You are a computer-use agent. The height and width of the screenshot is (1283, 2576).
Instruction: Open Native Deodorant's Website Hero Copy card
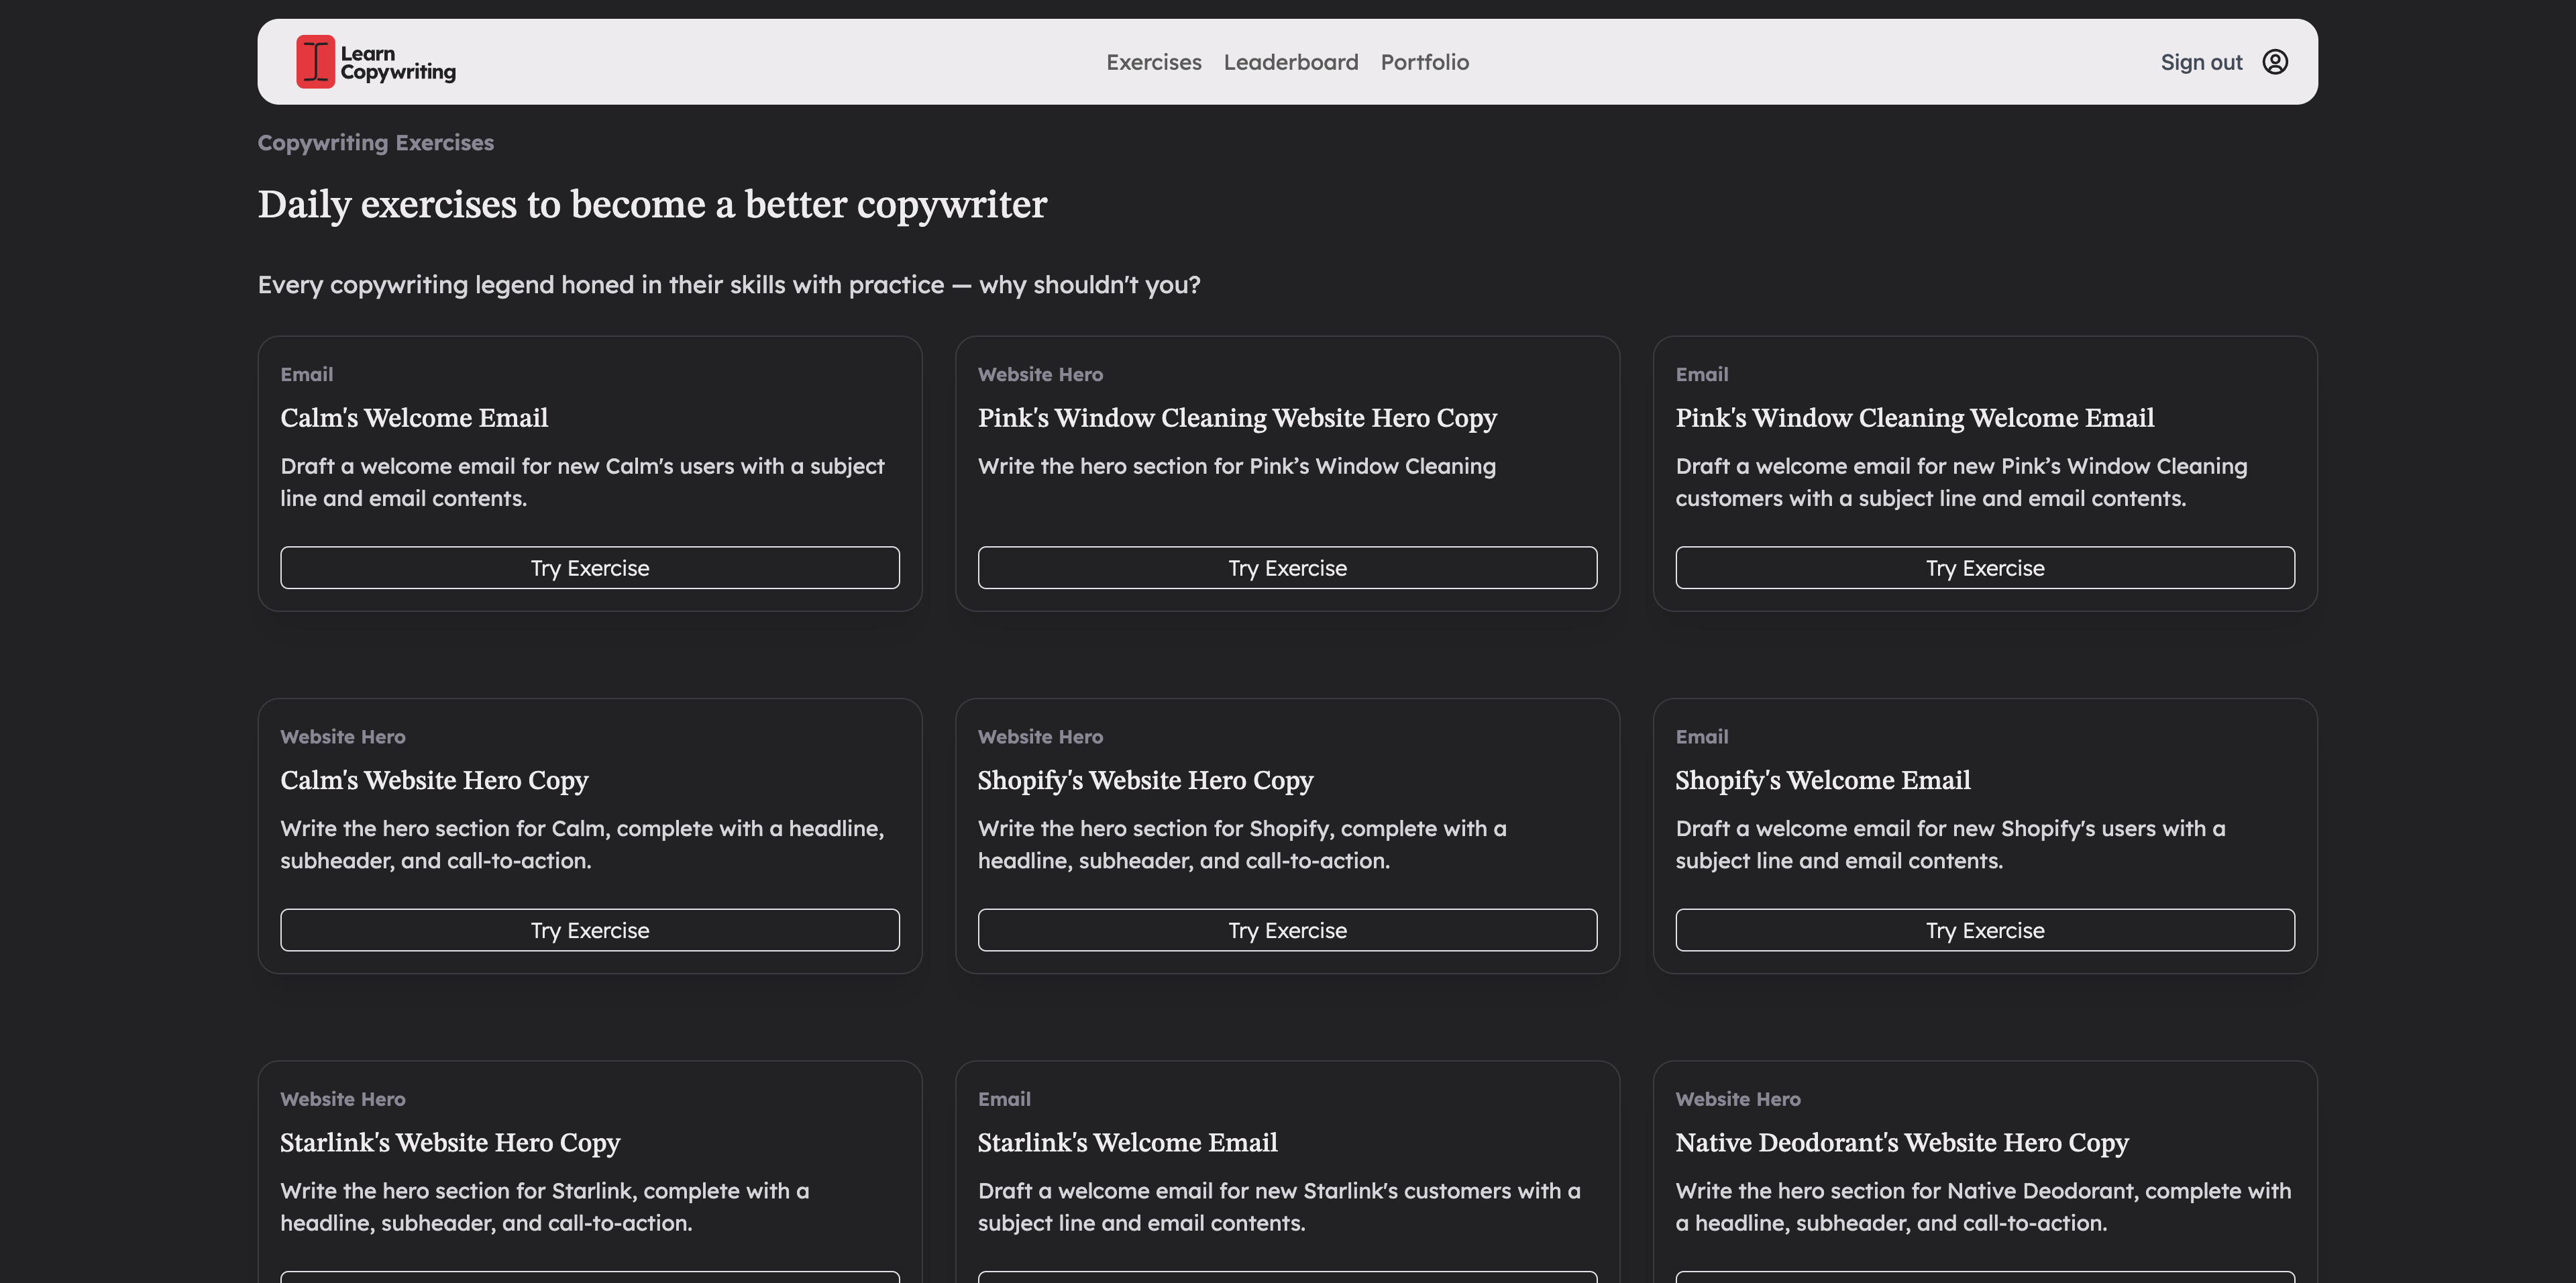[x=1901, y=1142]
